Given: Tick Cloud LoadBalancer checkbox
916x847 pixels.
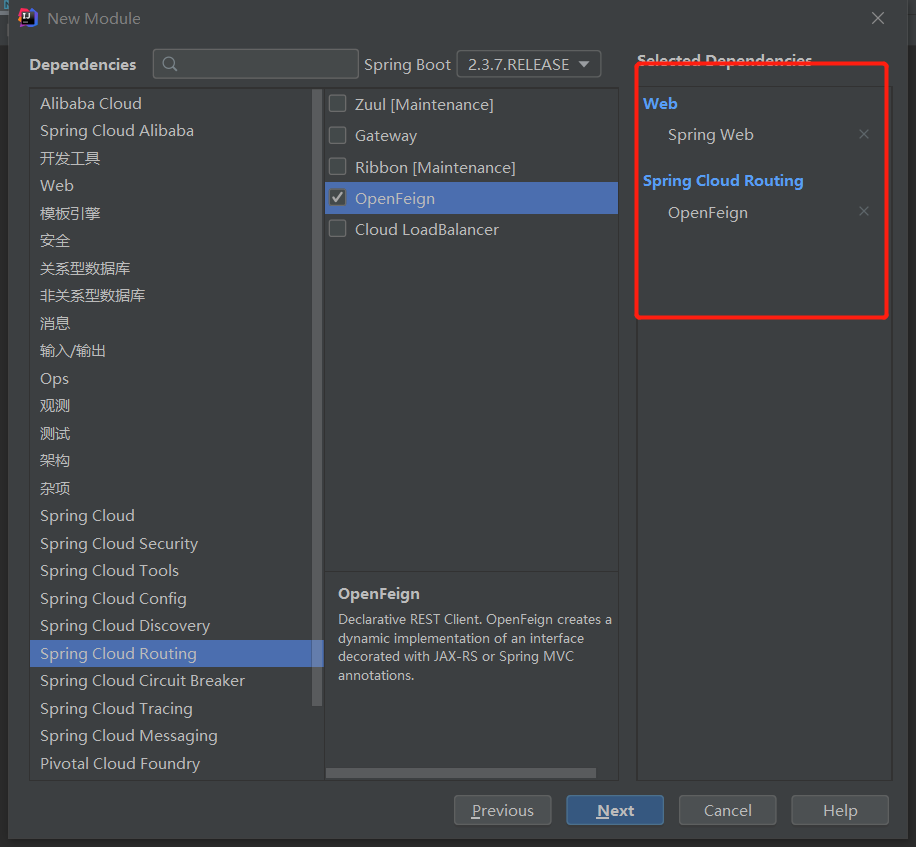Looking at the screenshot, I should click(338, 229).
